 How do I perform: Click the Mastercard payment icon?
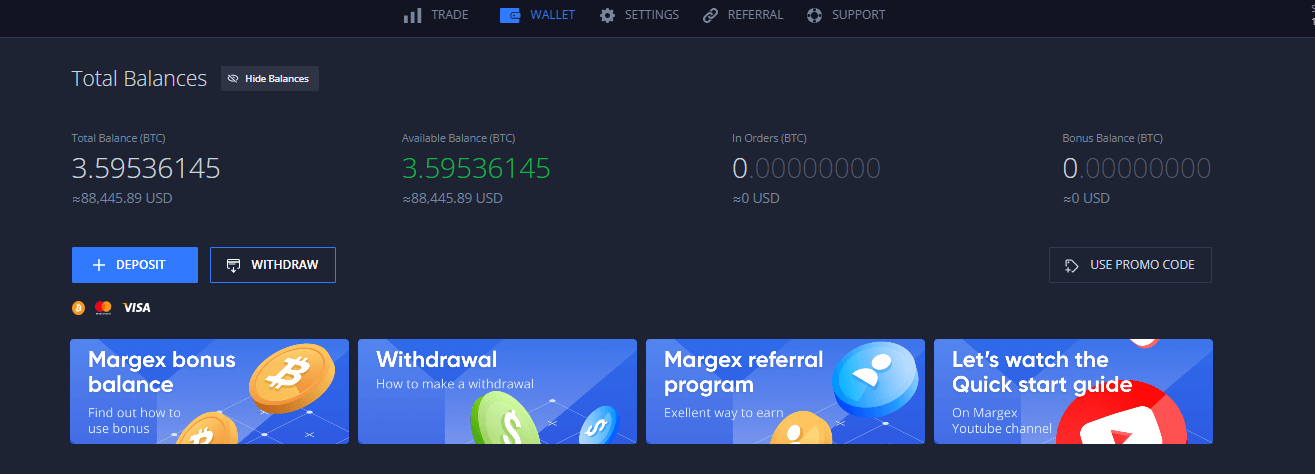(x=102, y=308)
